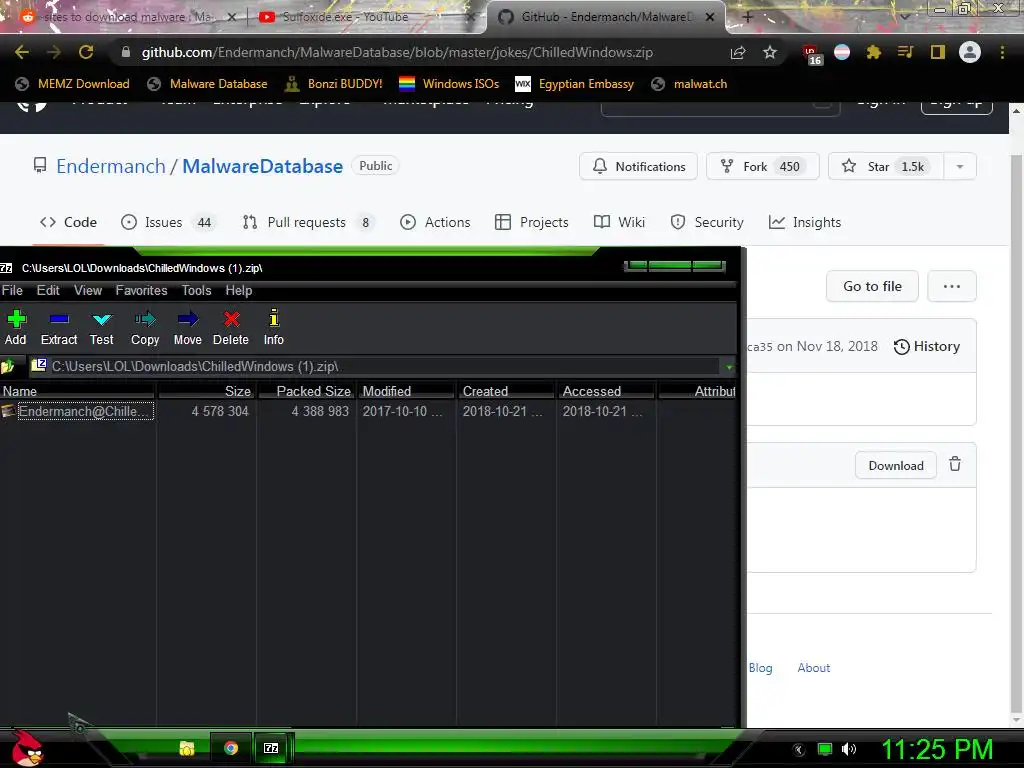Open the Issues tab on GitHub
Image resolution: width=1024 pixels, height=768 pixels.
coord(169,222)
